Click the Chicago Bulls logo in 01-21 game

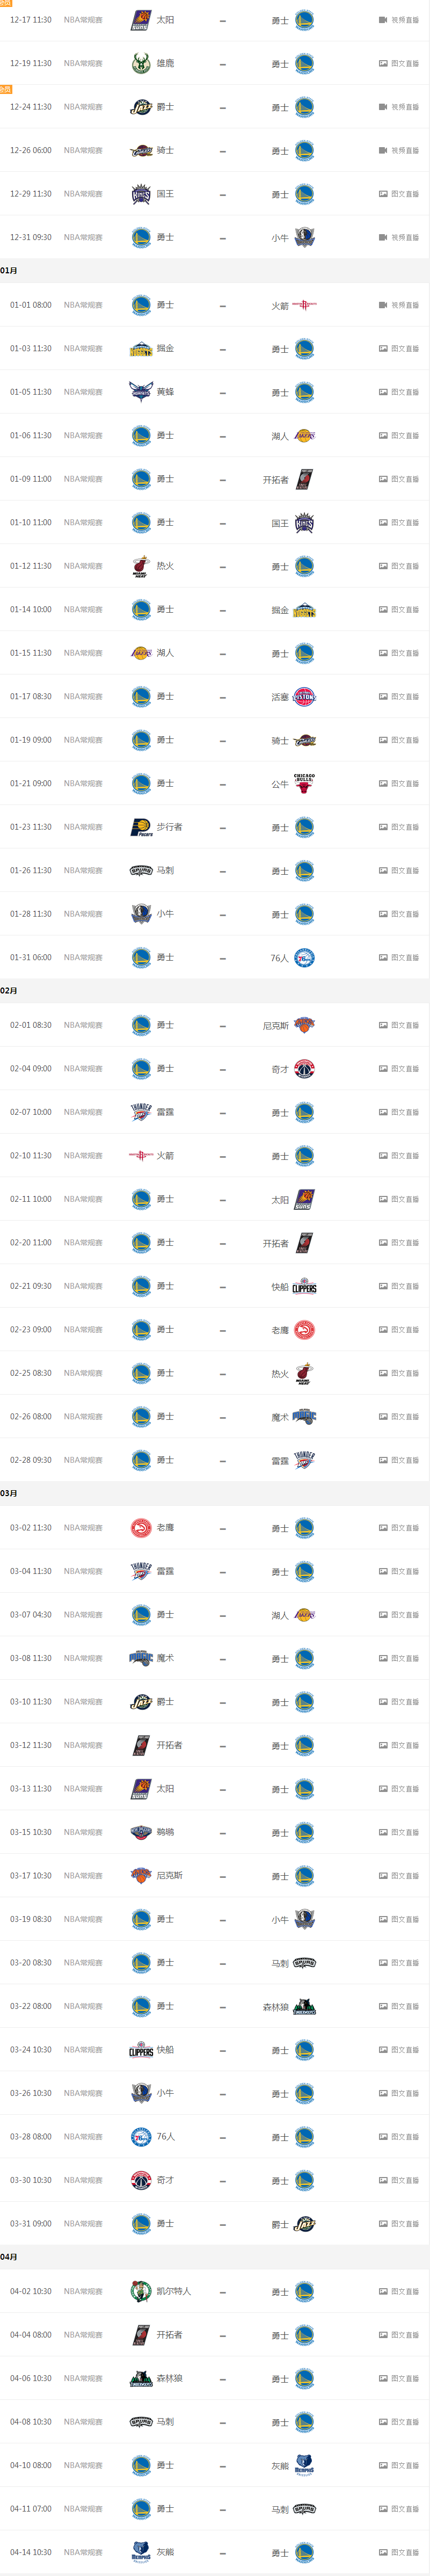[304, 784]
